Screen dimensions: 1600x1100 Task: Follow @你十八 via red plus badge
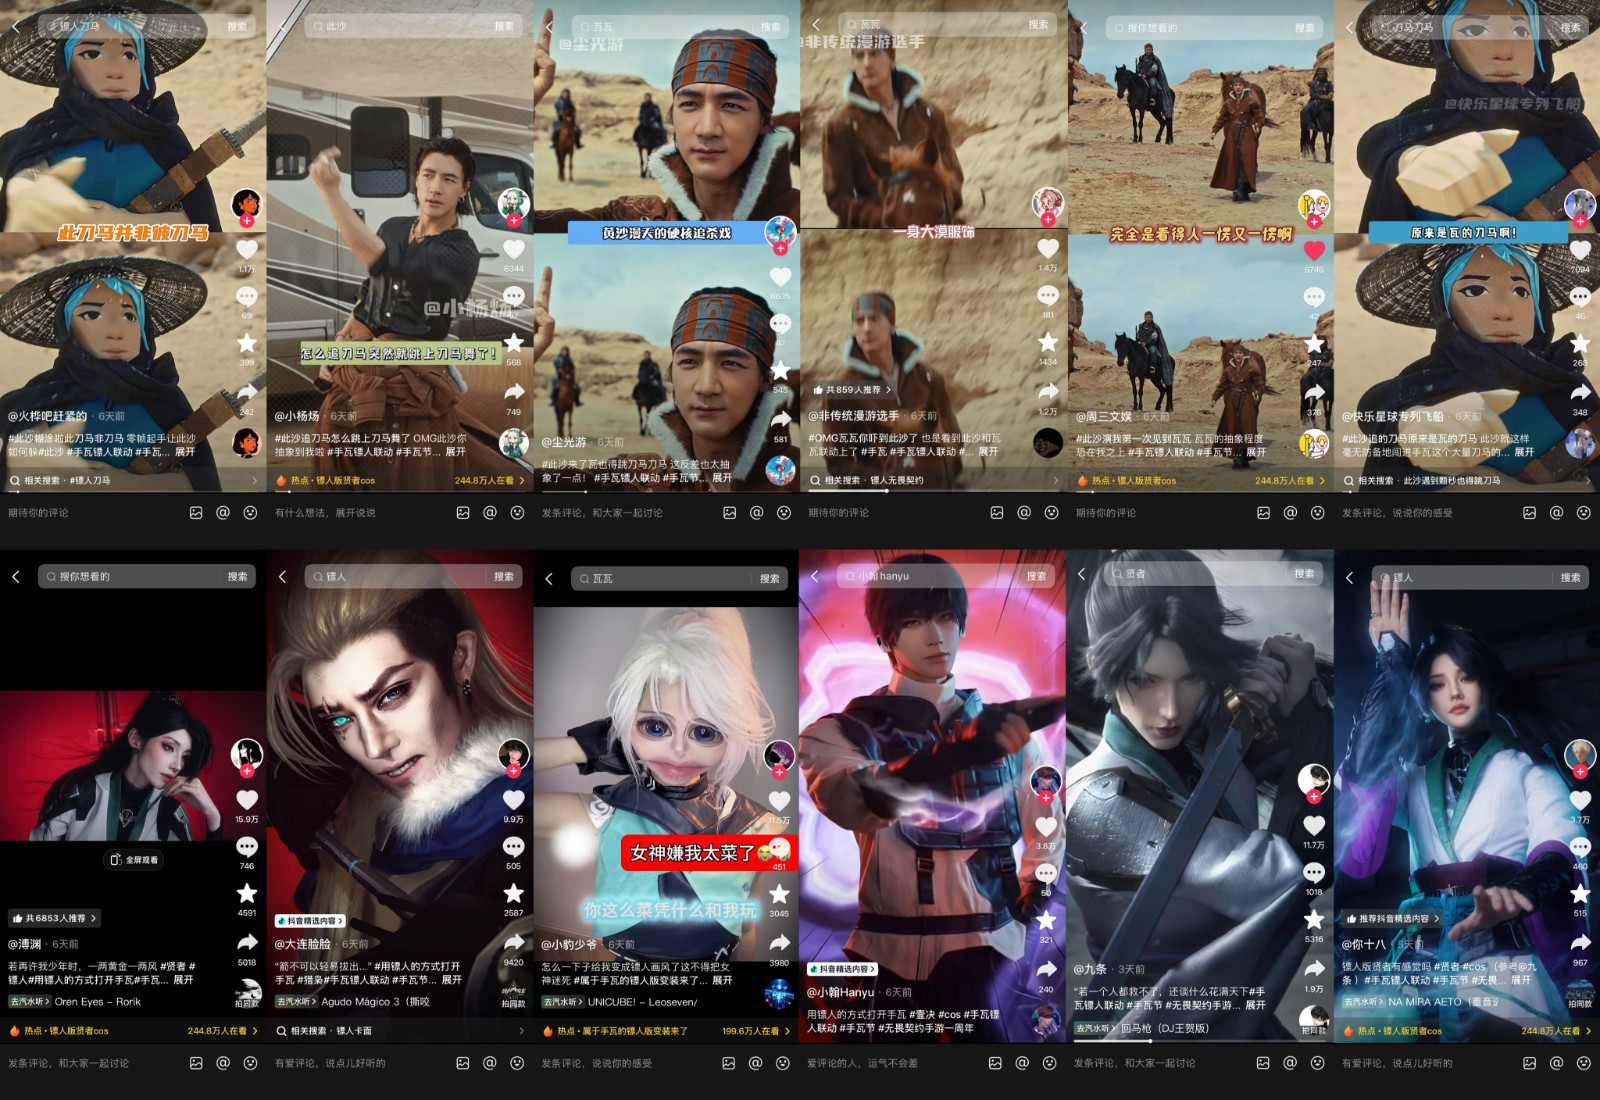[1580, 771]
